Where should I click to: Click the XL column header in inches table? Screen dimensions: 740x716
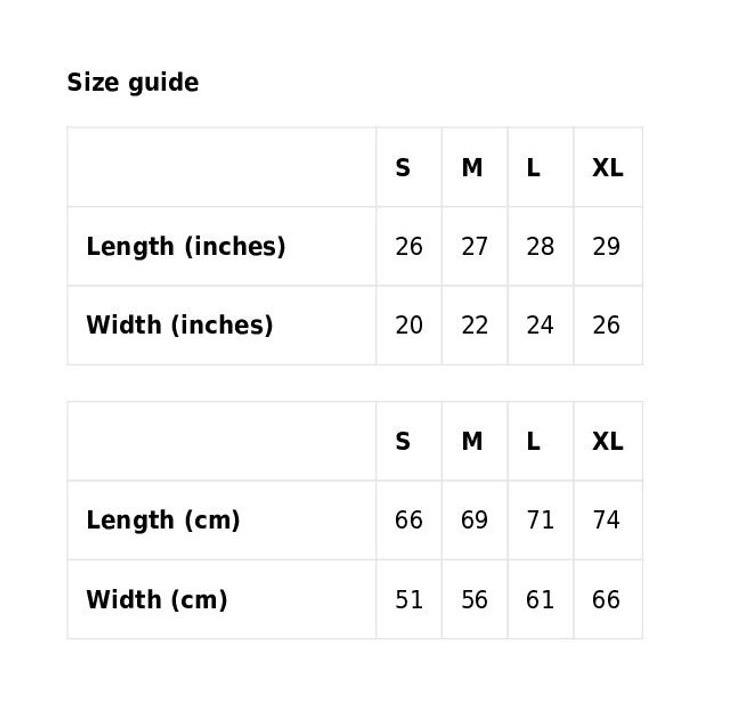click(607, 168)
